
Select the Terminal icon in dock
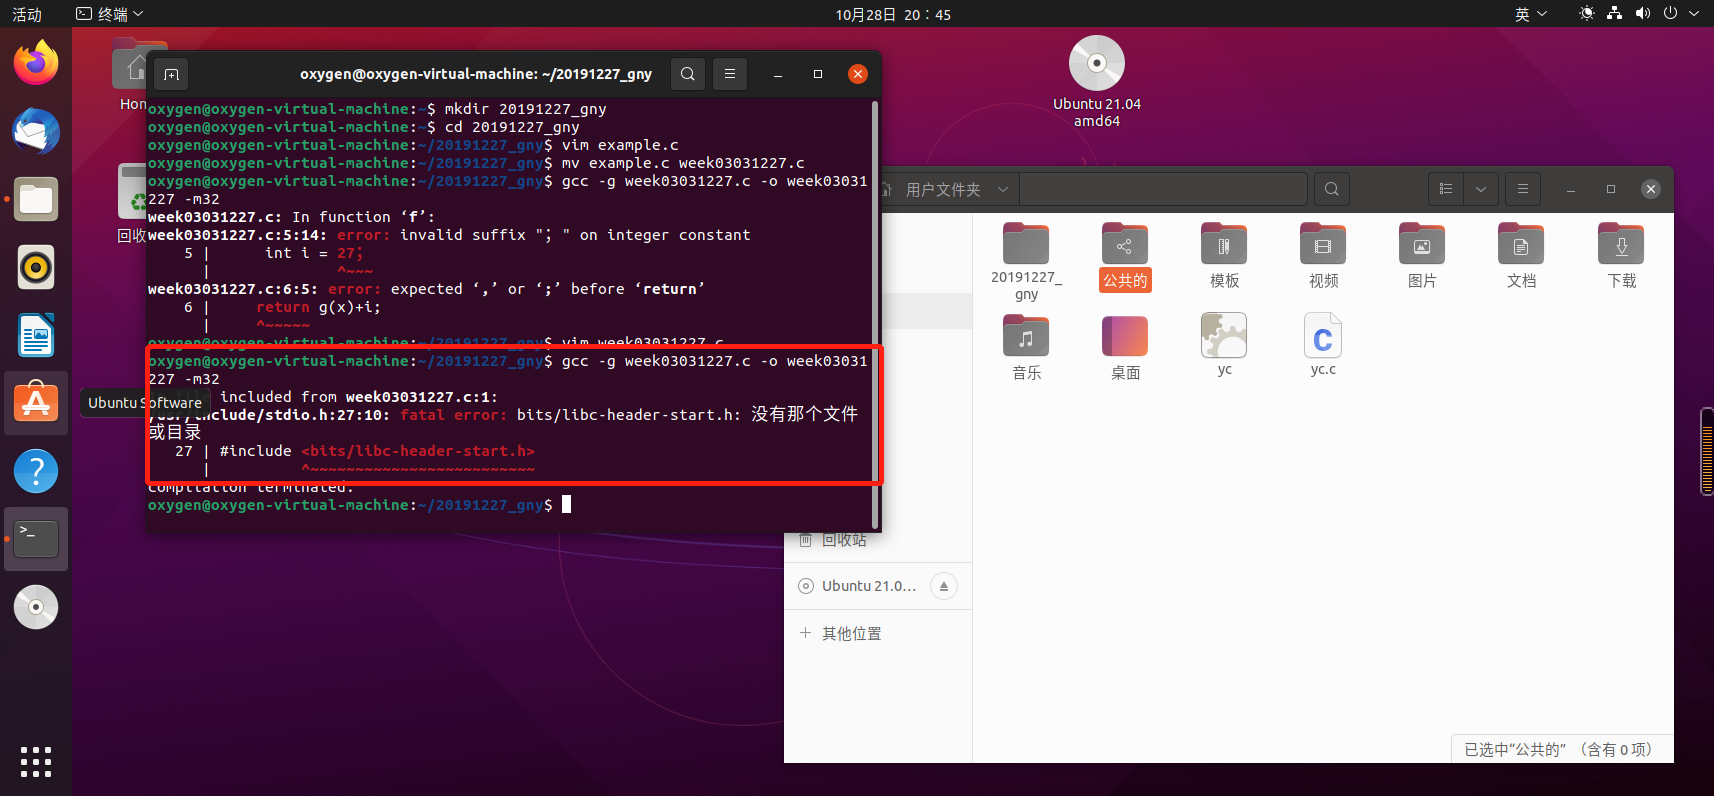click(x=36, y=539)
